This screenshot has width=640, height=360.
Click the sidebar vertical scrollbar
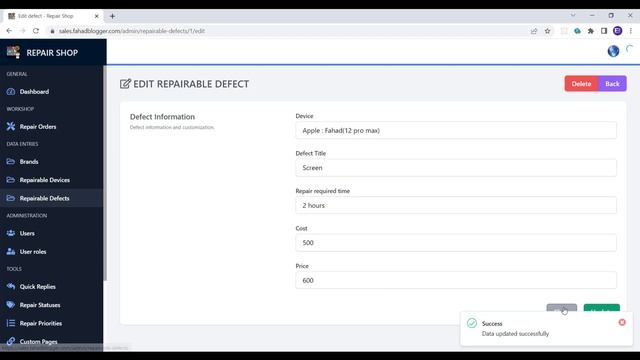click(105, 173)
